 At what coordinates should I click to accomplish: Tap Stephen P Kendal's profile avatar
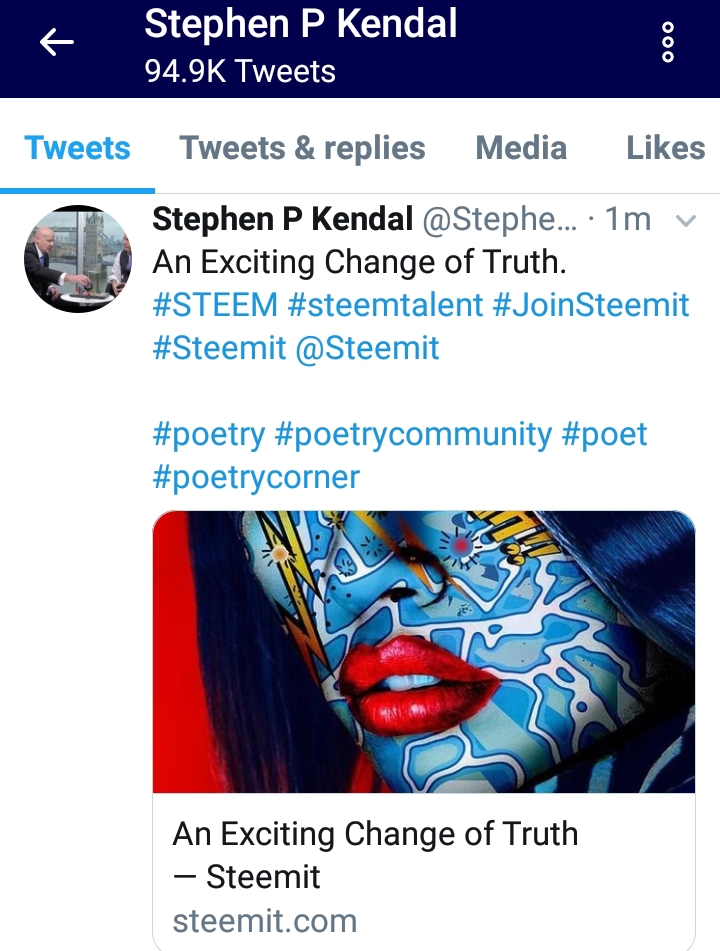tap(77, 259)
